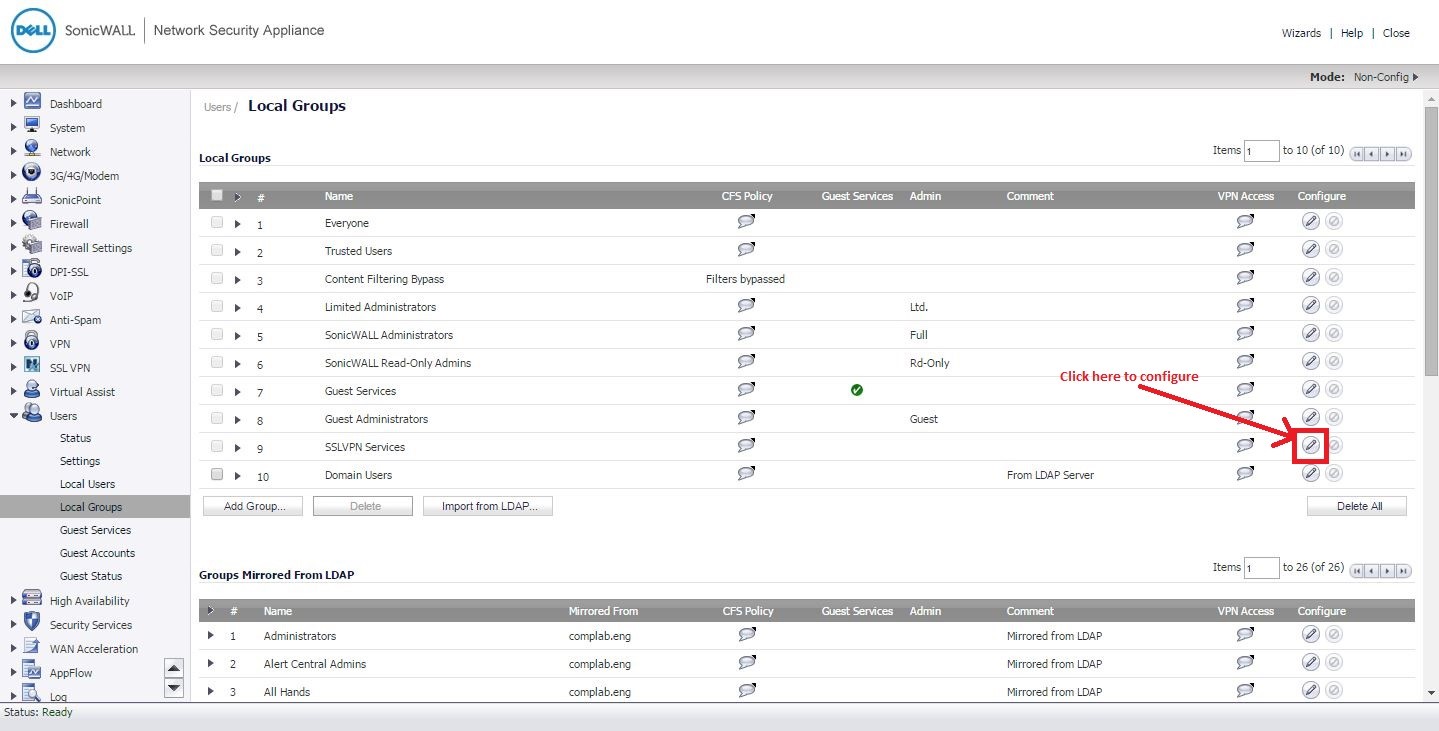Expand the SSLVPN Services group row
Image resolution: width=1439 pixels, height=731 pixels.
click(x=238, y=448)
